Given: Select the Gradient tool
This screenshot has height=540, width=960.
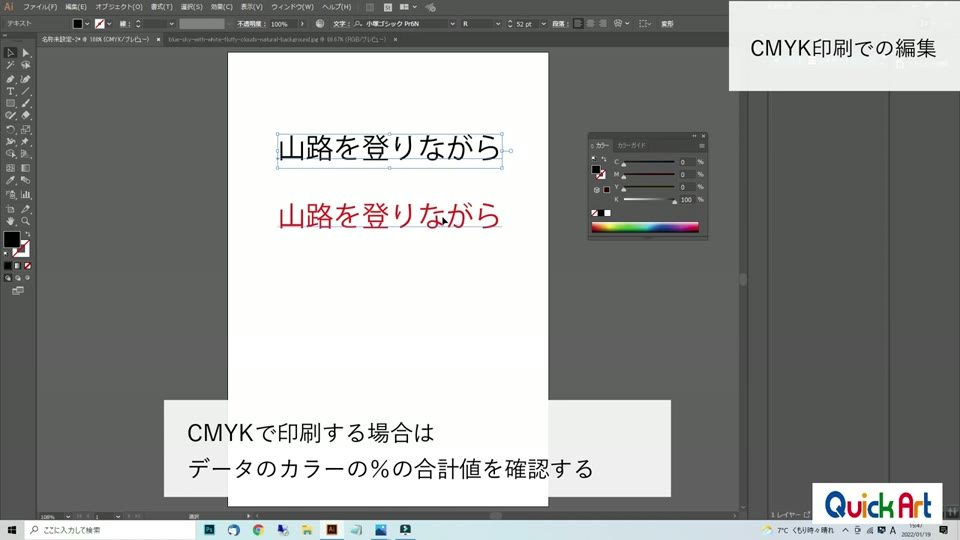Looking at the screenshot, I should click(26, 168).
